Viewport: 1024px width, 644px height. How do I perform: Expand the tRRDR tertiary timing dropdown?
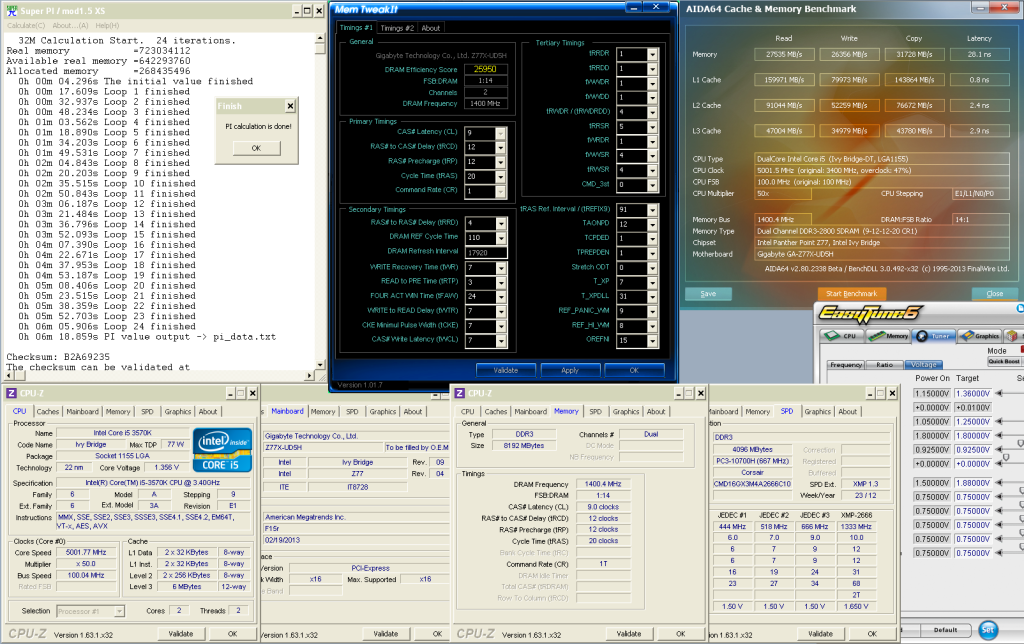point(652,54)
